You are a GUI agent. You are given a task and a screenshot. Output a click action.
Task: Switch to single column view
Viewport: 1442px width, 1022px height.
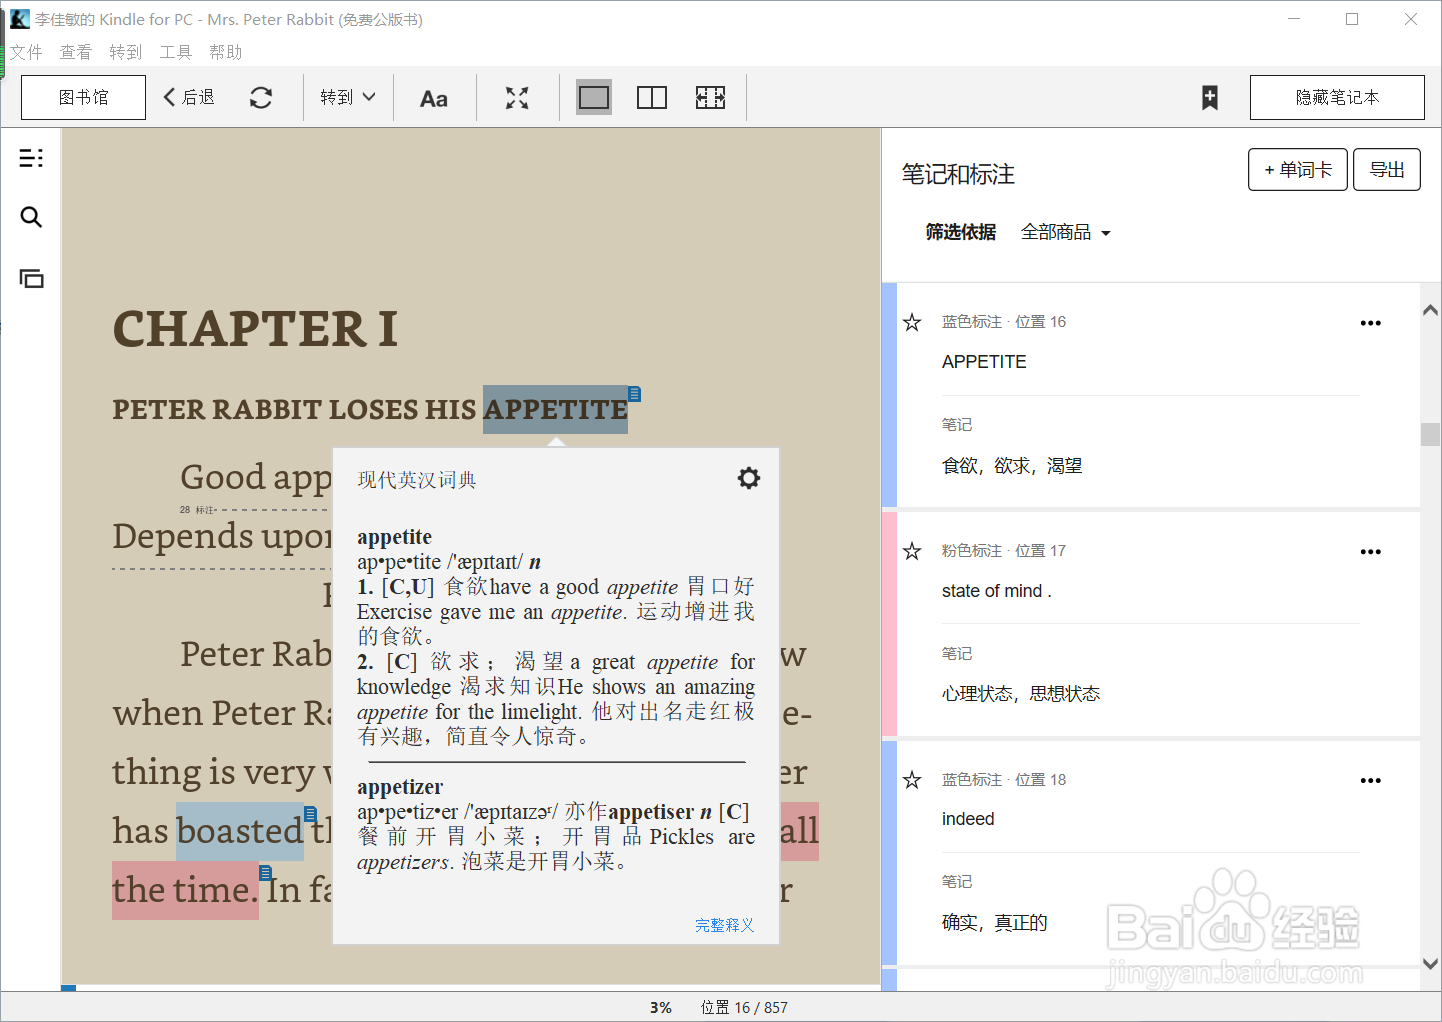tap(593, 97)
